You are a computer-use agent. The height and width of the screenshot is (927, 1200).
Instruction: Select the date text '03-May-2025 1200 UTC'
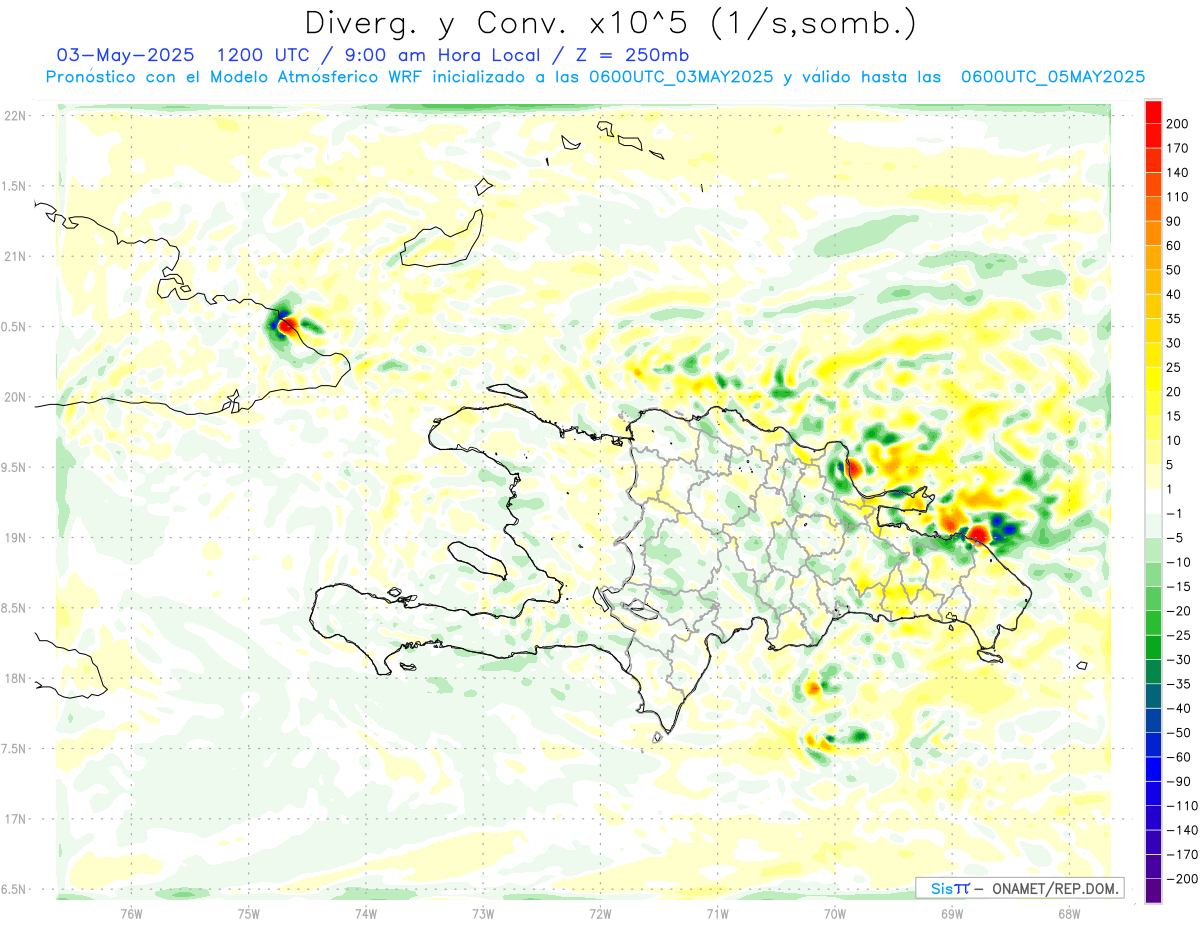pos(181,54)
